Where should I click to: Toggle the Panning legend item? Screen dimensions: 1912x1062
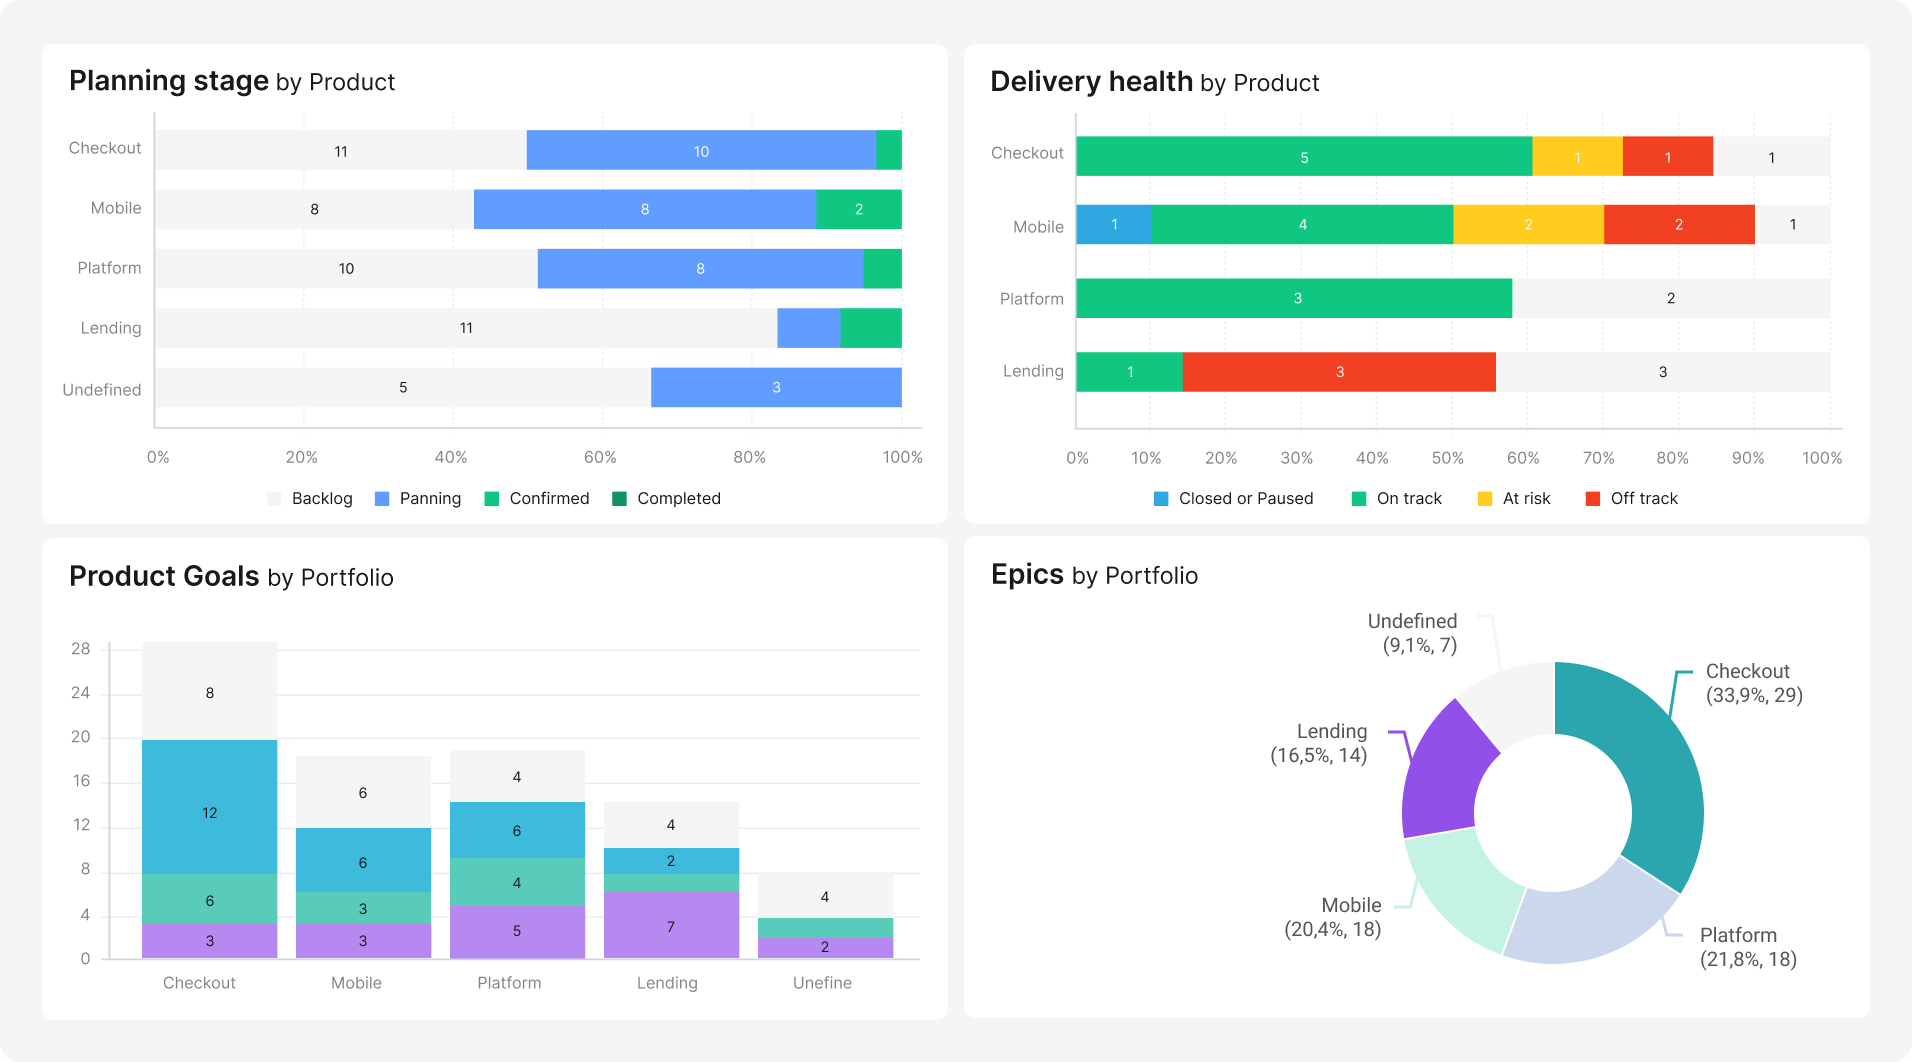(418, 499)
